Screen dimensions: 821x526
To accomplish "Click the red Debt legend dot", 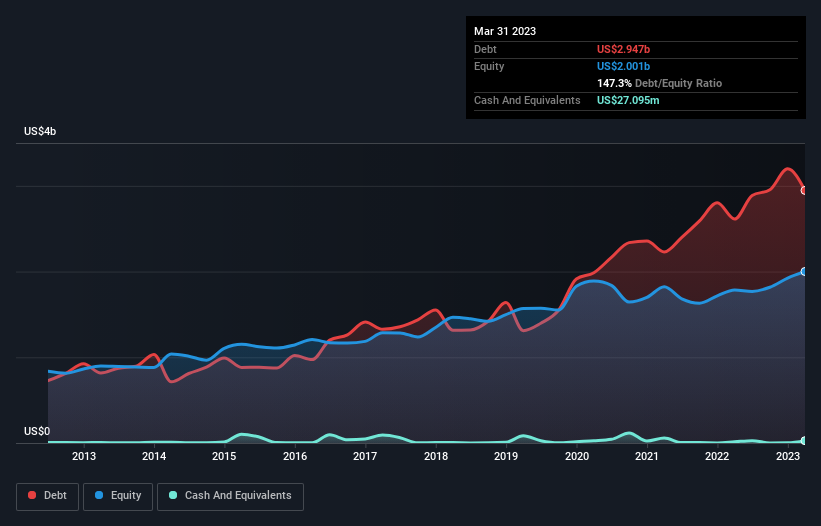I will coord(32,495).
